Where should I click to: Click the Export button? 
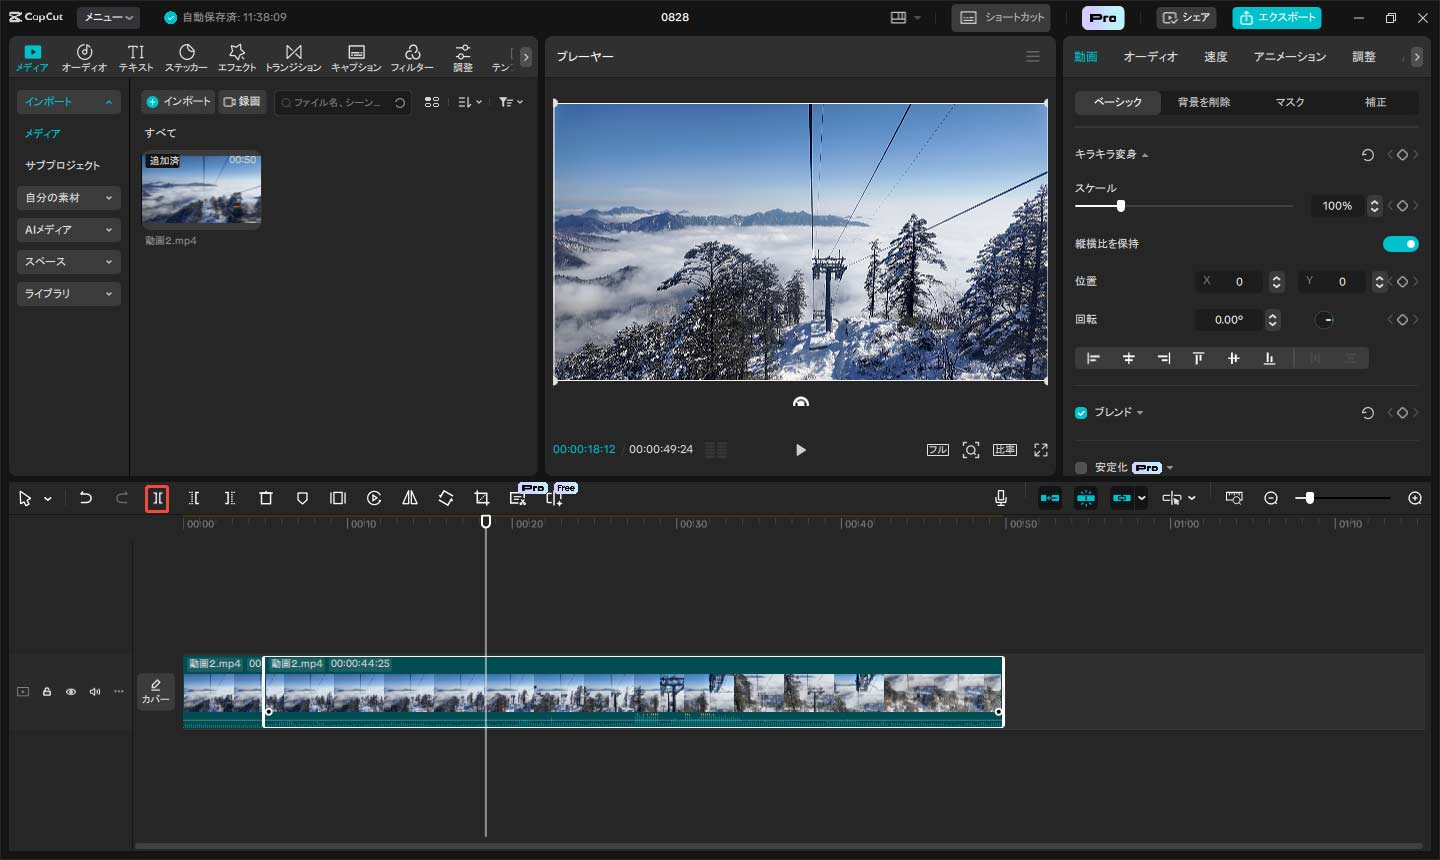point(1277,18)
